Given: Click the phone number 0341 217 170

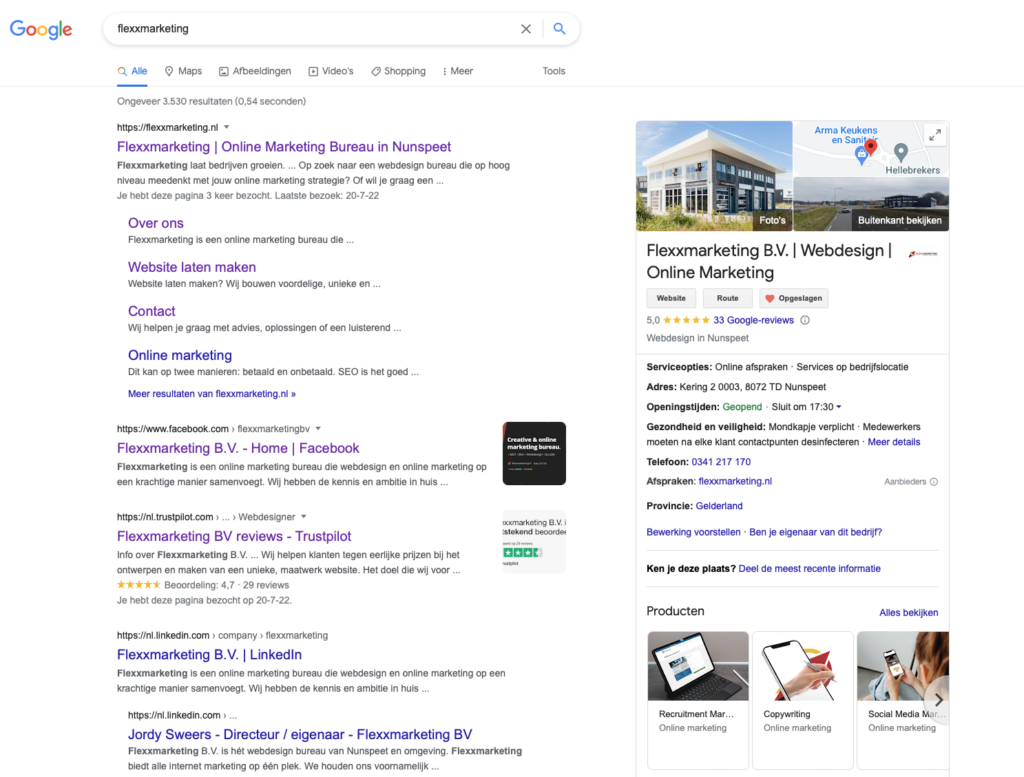Looking at the screenshot, I should tap(721, 462).
